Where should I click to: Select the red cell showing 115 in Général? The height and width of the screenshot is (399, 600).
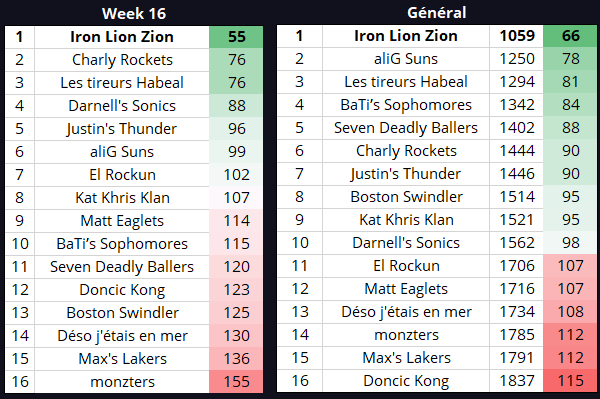click(x=570, y=381)
